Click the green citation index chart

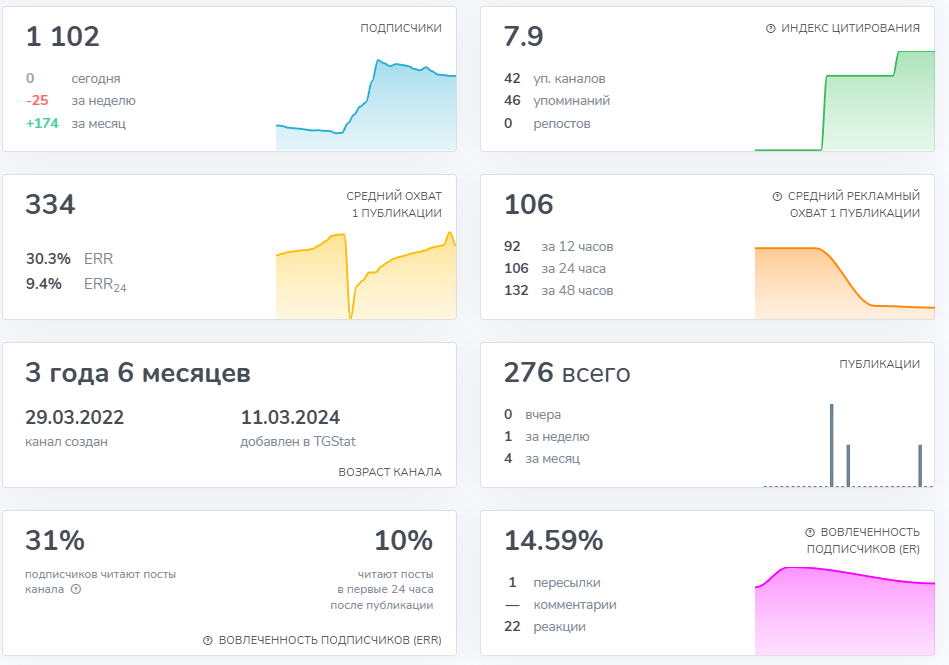845,110
